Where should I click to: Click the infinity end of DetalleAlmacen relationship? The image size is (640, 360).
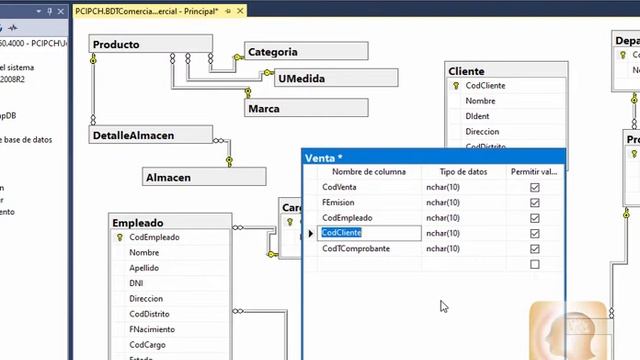click(219, 141)
